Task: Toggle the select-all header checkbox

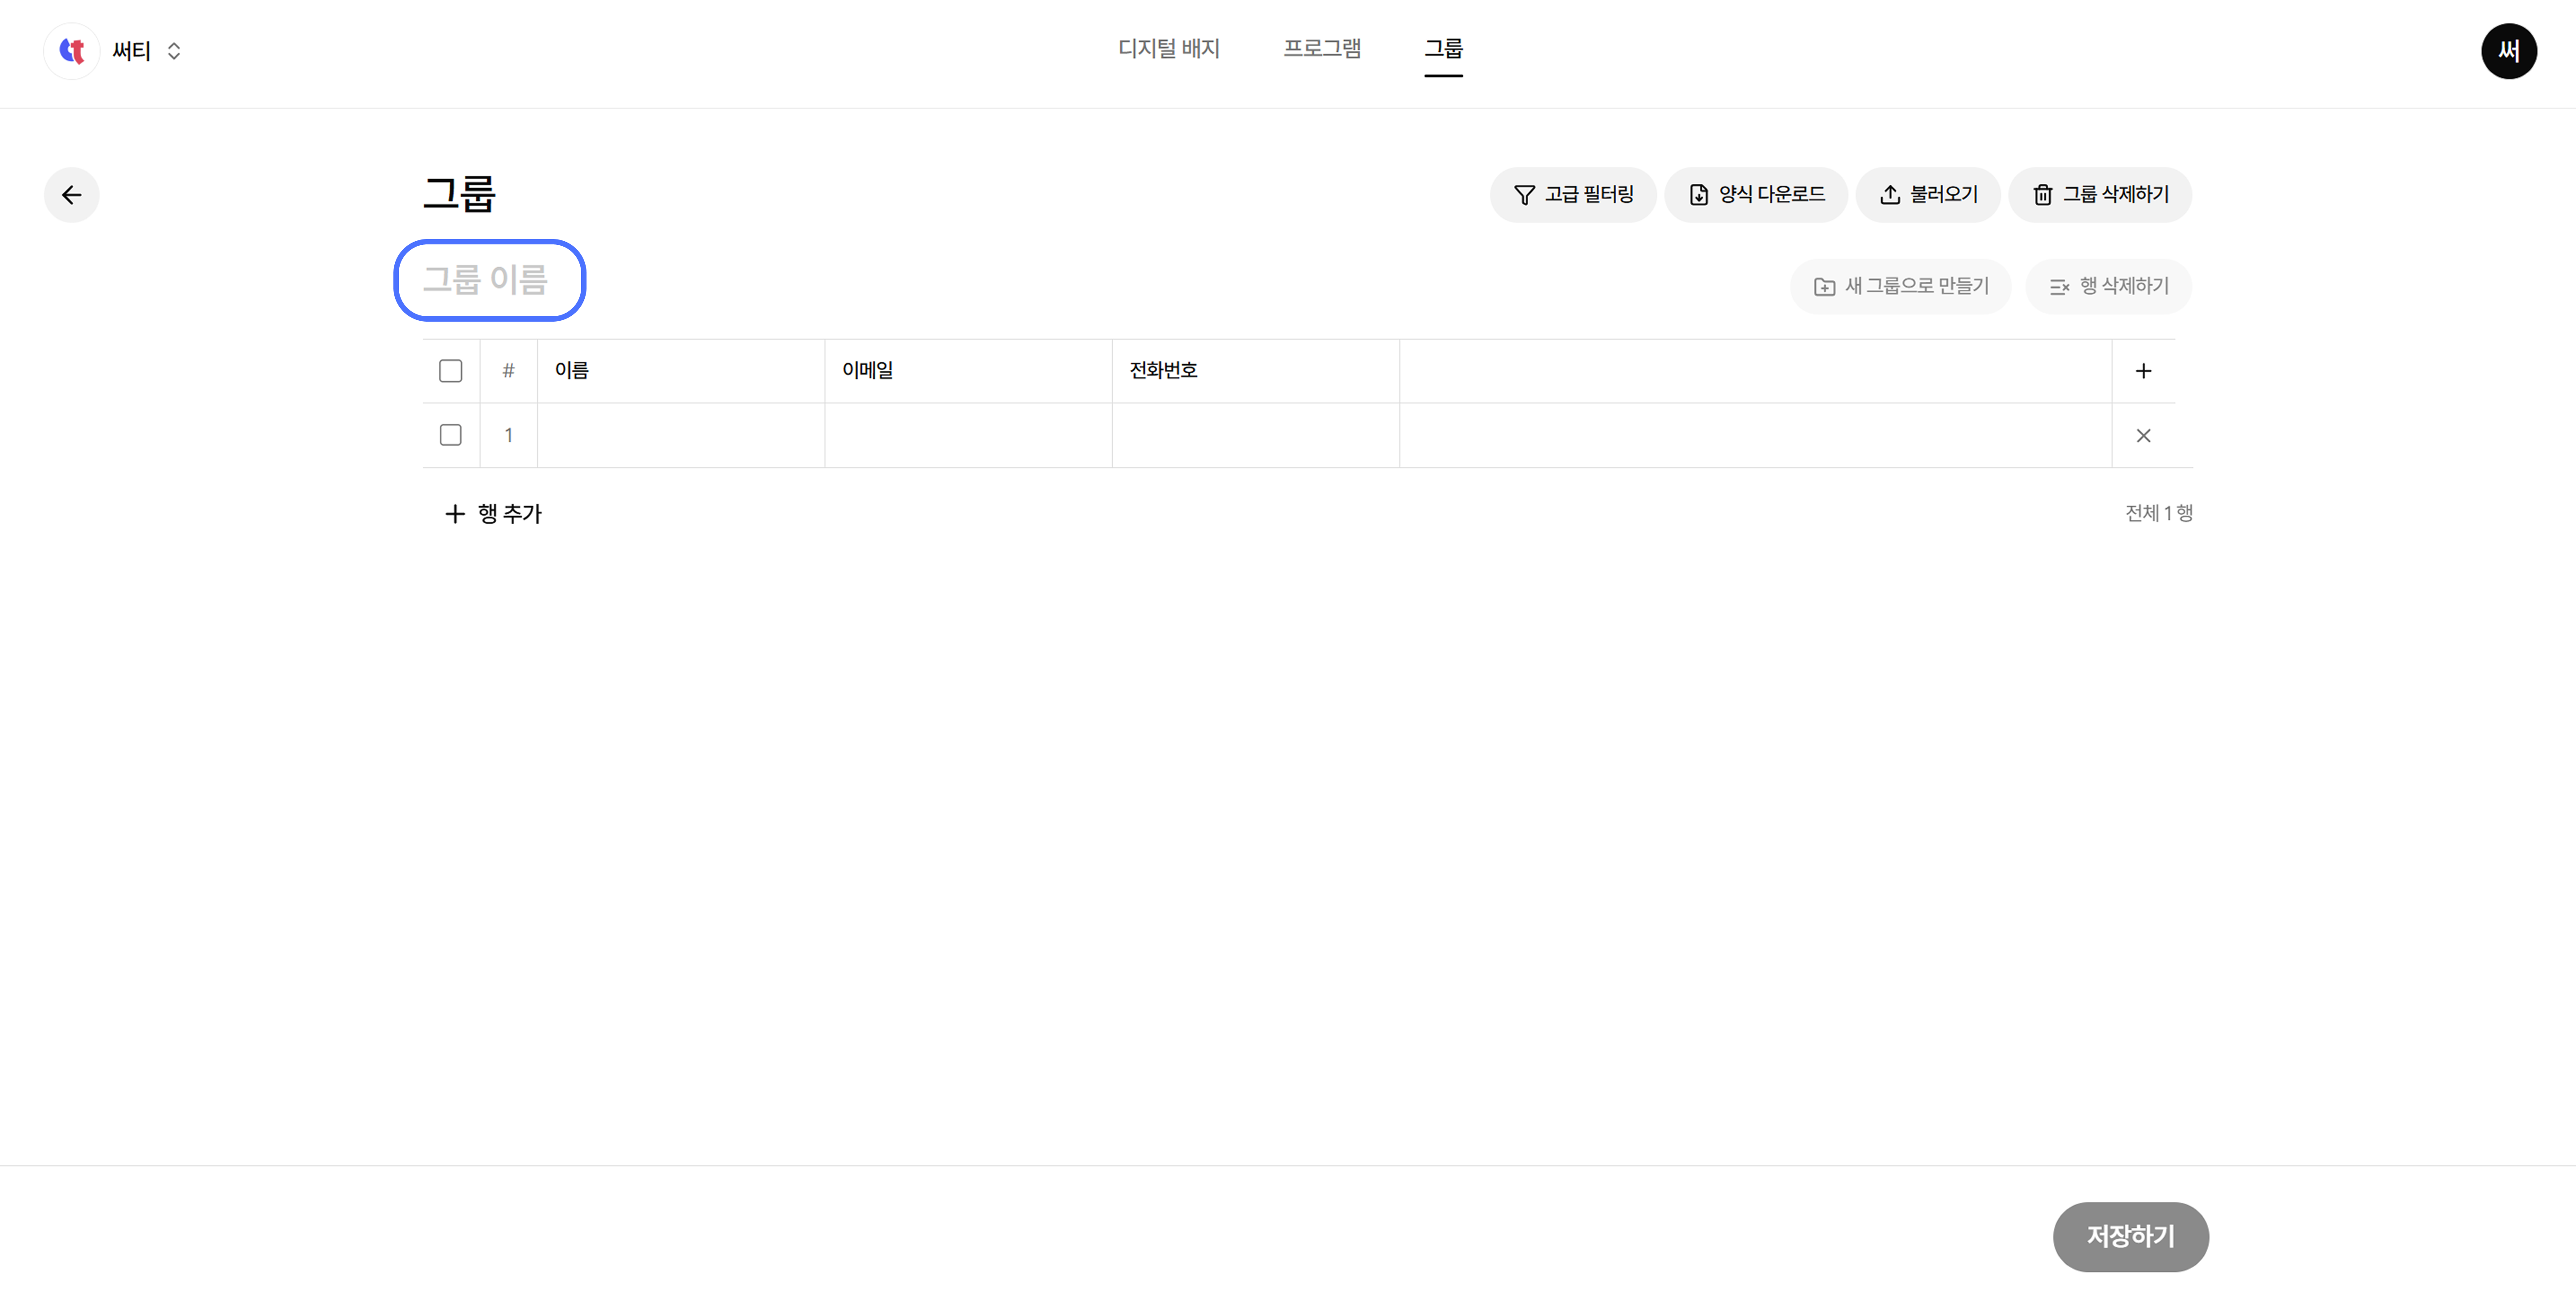Action: 451,371
